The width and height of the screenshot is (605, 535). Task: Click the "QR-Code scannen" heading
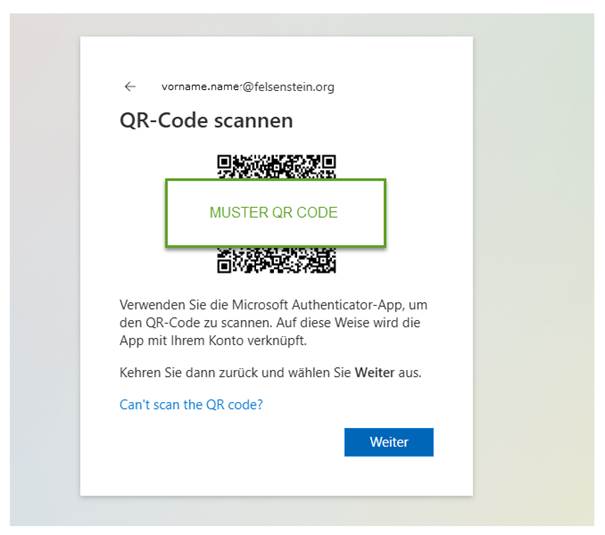click(x=206, y=121)
